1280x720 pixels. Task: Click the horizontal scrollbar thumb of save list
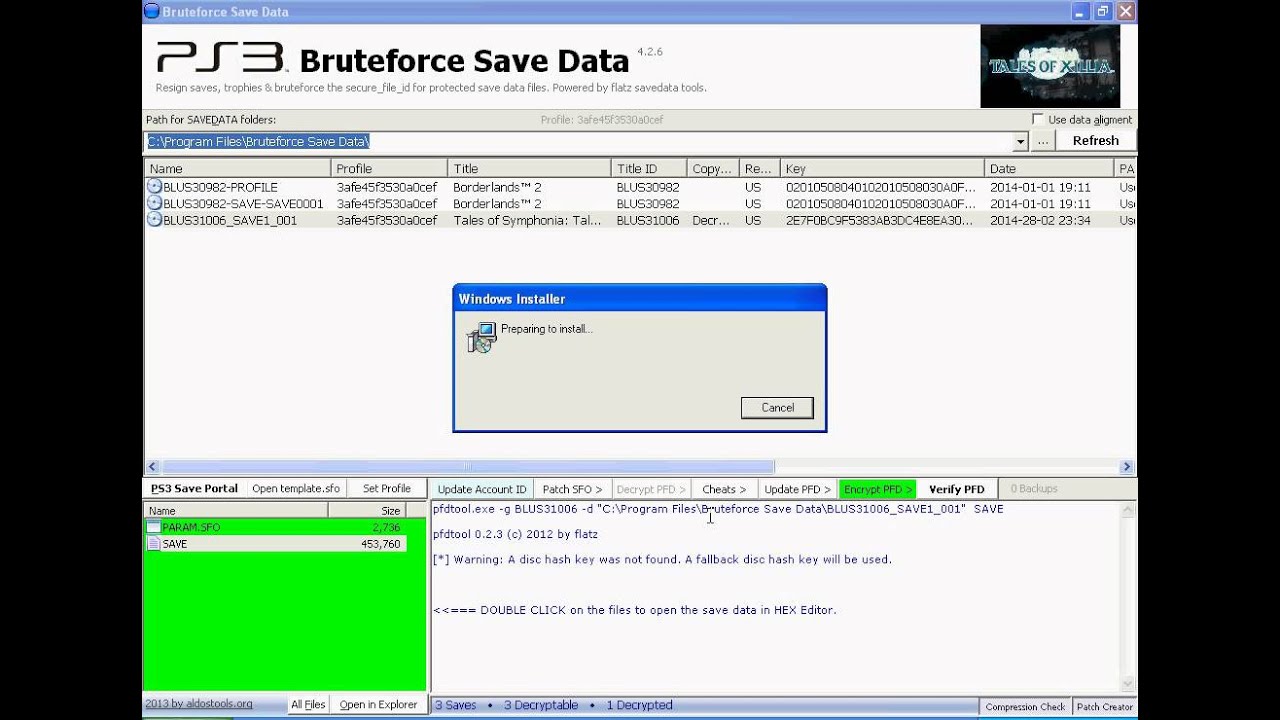(x=468, y=467)
